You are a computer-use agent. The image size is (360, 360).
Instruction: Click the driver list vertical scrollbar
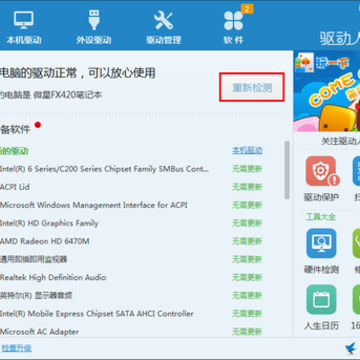pyautogui.click(x=287, y=170)
